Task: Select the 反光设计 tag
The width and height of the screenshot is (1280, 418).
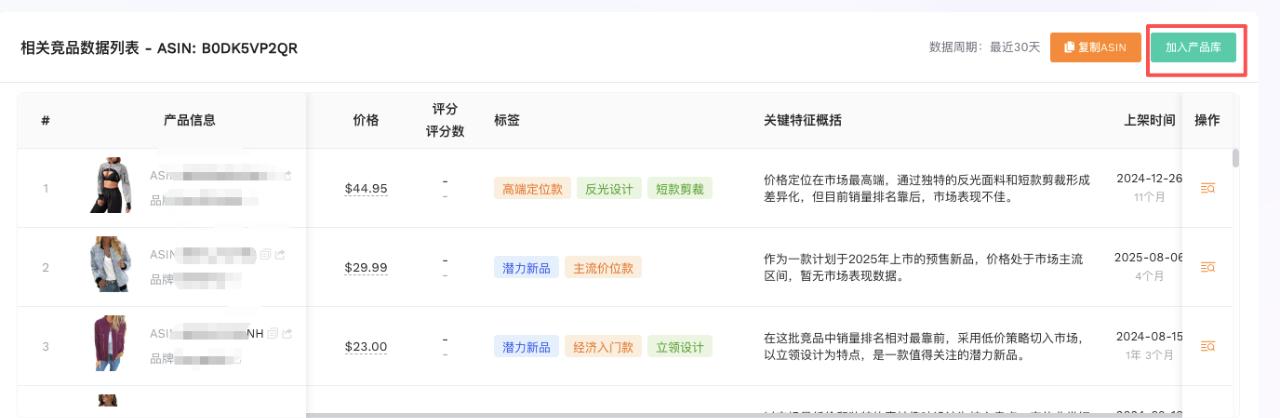Action: (609, 188)
